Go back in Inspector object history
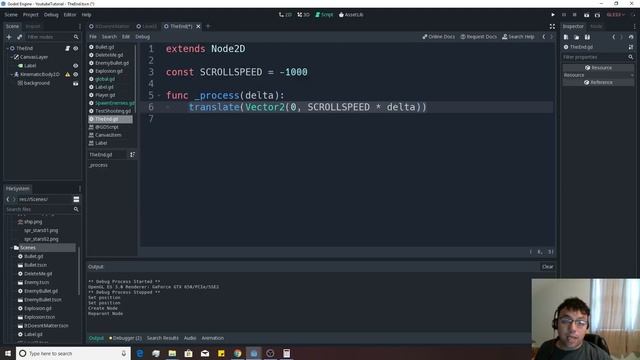This screenshot has width=640, height=360. coord(613,37)
